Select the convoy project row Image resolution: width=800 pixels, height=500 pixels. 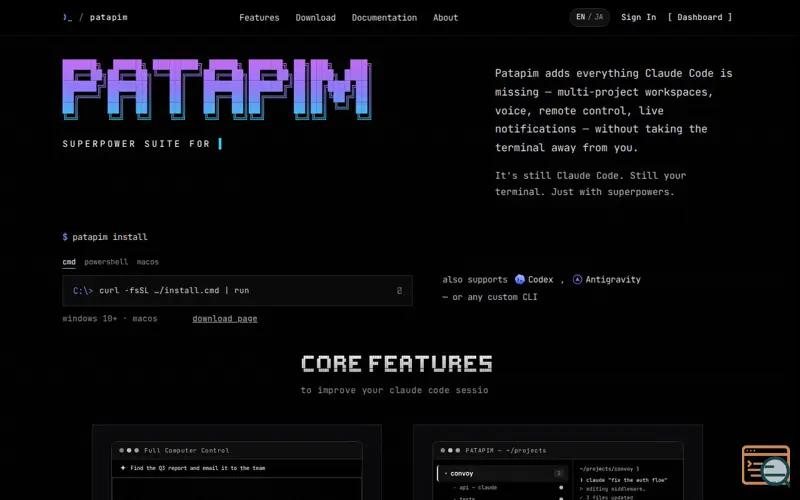coord(503,473)
